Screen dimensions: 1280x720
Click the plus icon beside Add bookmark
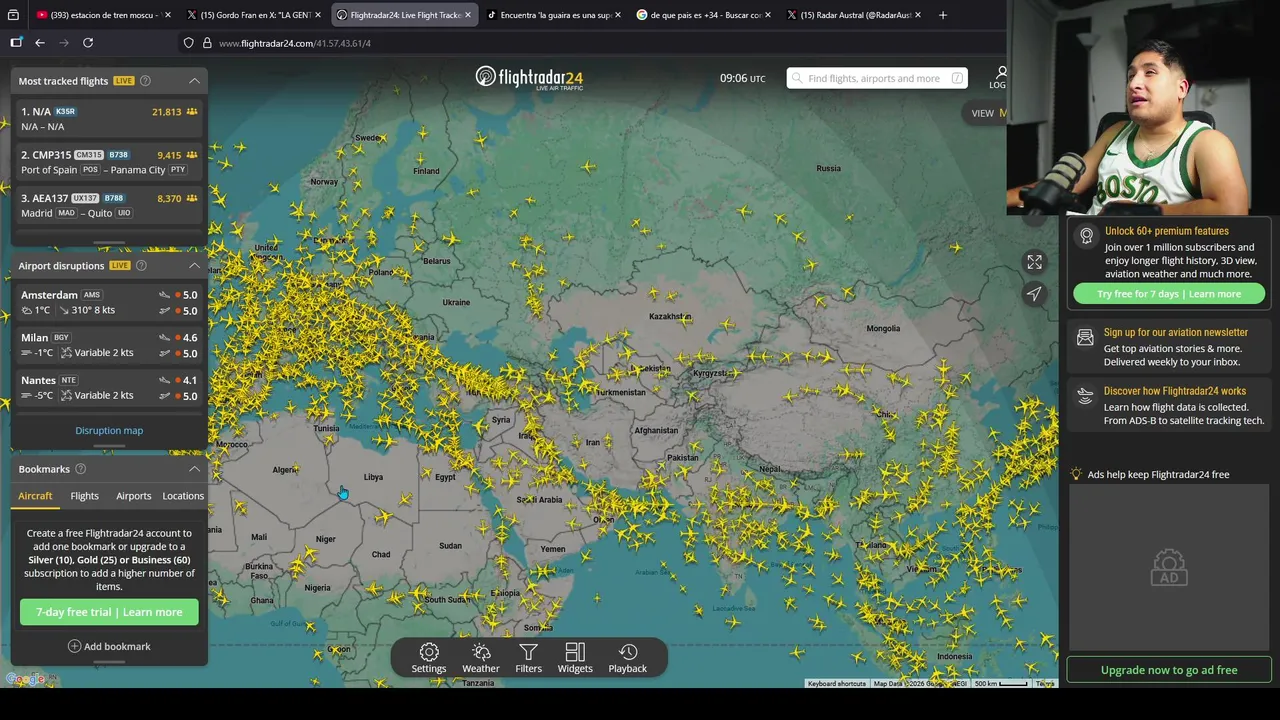point(74,646)
